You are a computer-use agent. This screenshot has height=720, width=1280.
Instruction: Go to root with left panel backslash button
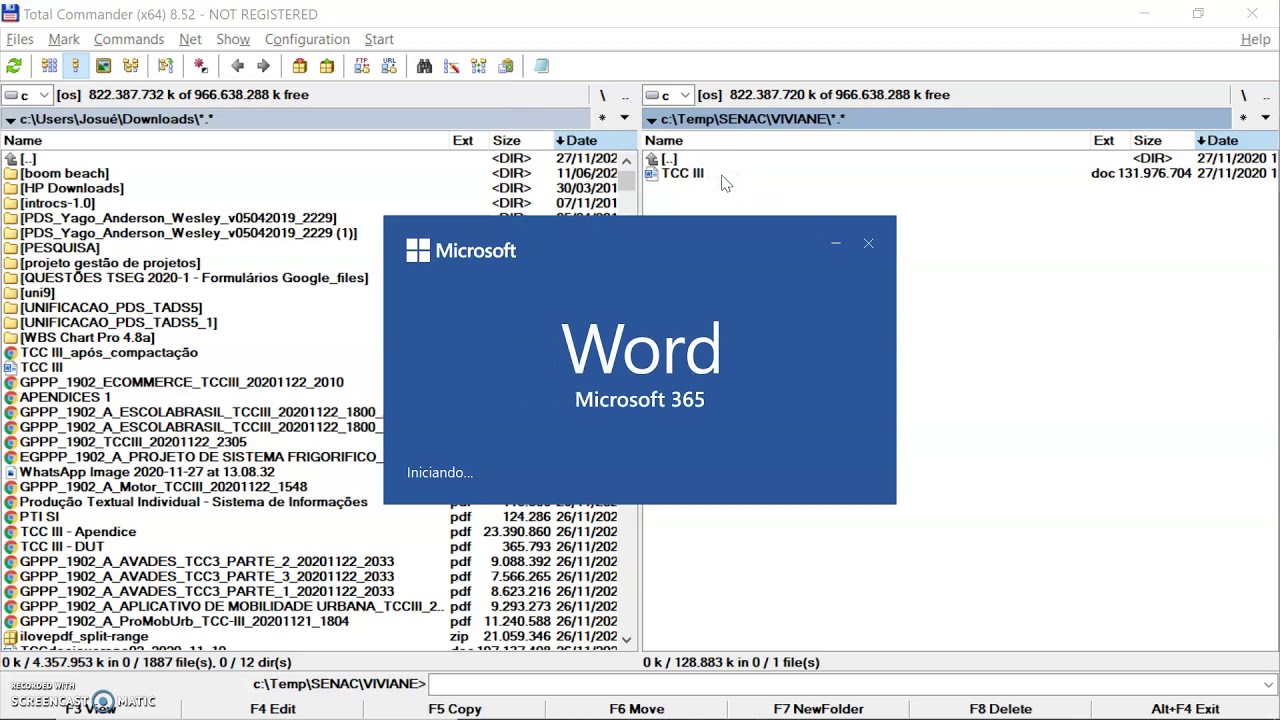602,95
